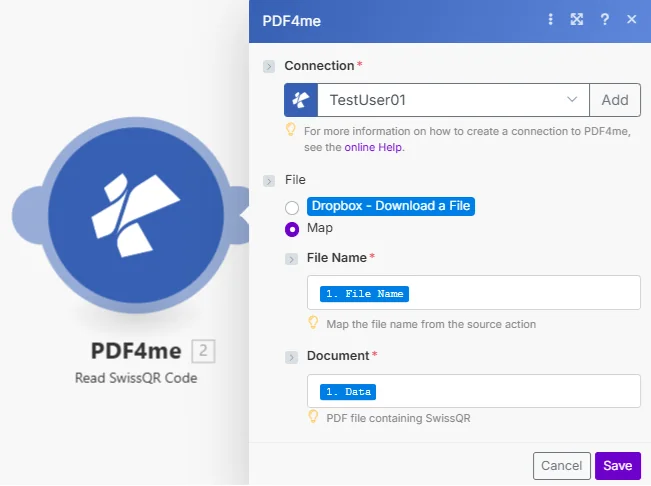Toggle the expander next to File Name
The width and height of the screenshot is (651, 486).
pos(291,259)
